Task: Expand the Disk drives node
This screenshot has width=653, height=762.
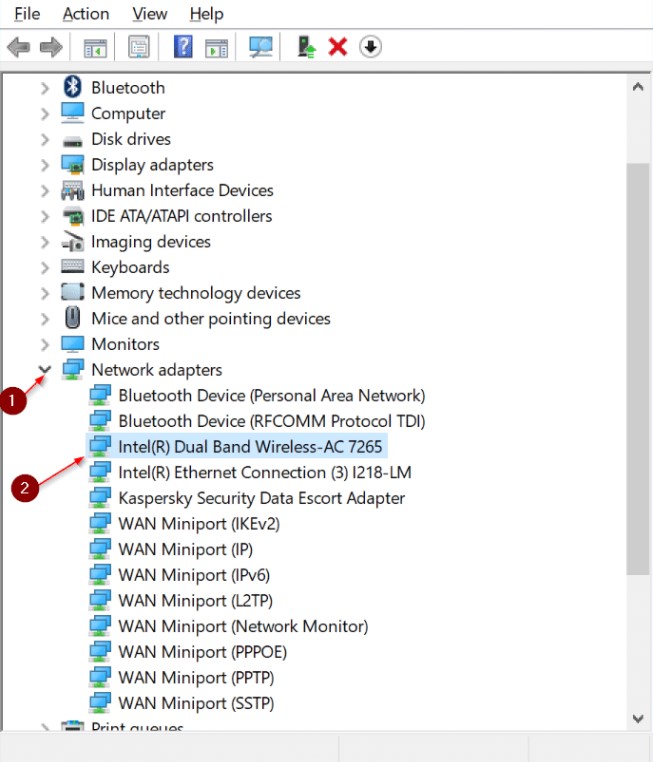Action: (x=45, y=139)
